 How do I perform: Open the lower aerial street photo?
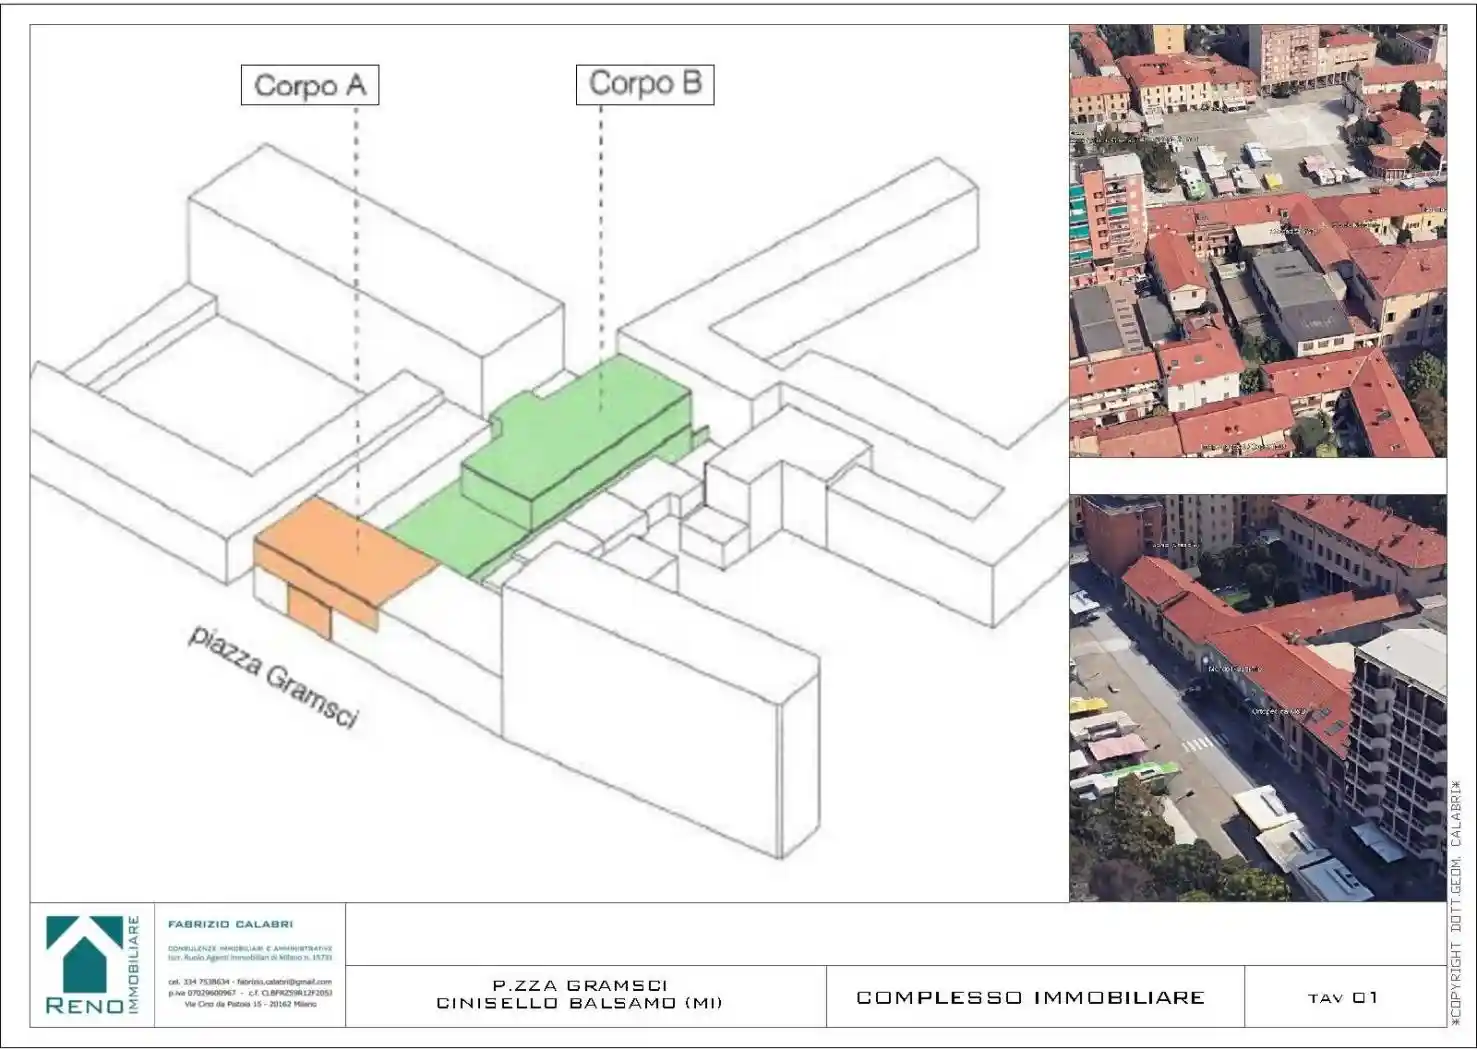pos(1257,698)
